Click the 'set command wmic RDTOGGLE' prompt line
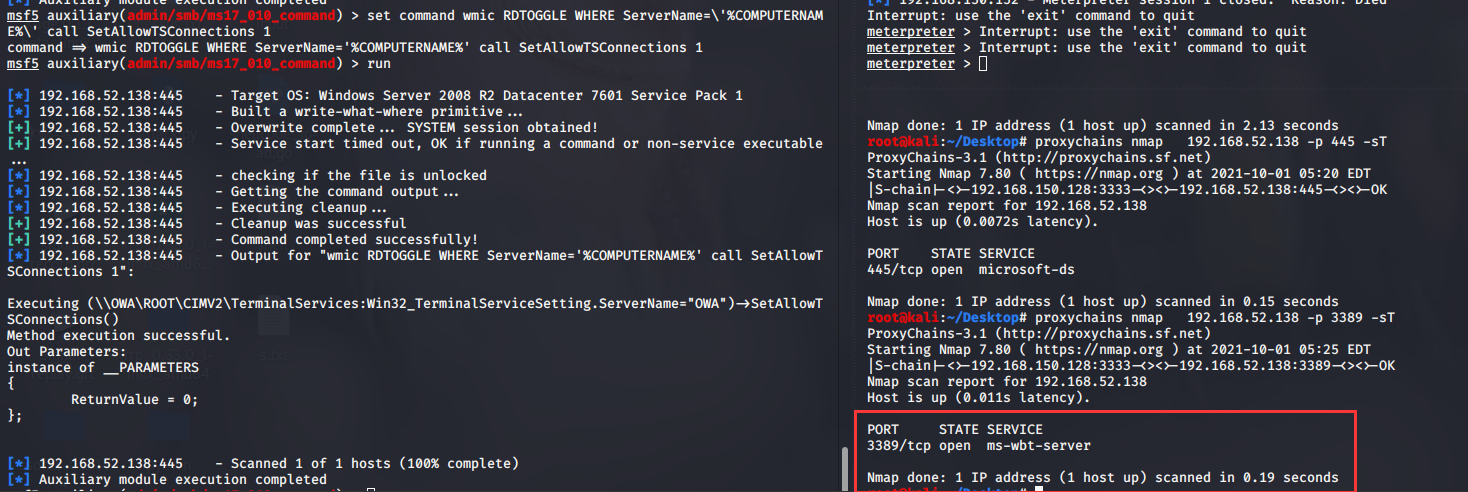This screenshot has height=492, width=1468. (x=415, y=24)
